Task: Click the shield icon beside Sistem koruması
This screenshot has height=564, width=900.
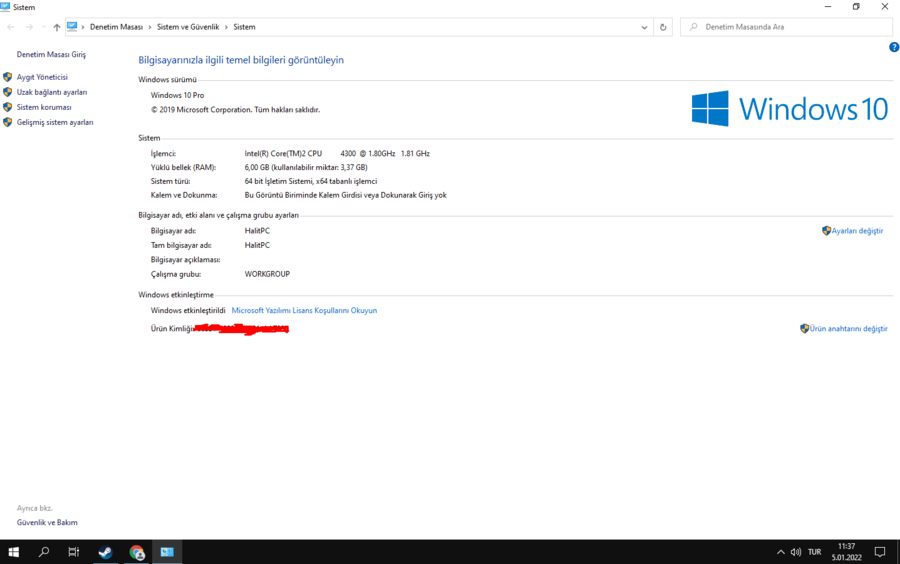Action: [x=7, y=107]
